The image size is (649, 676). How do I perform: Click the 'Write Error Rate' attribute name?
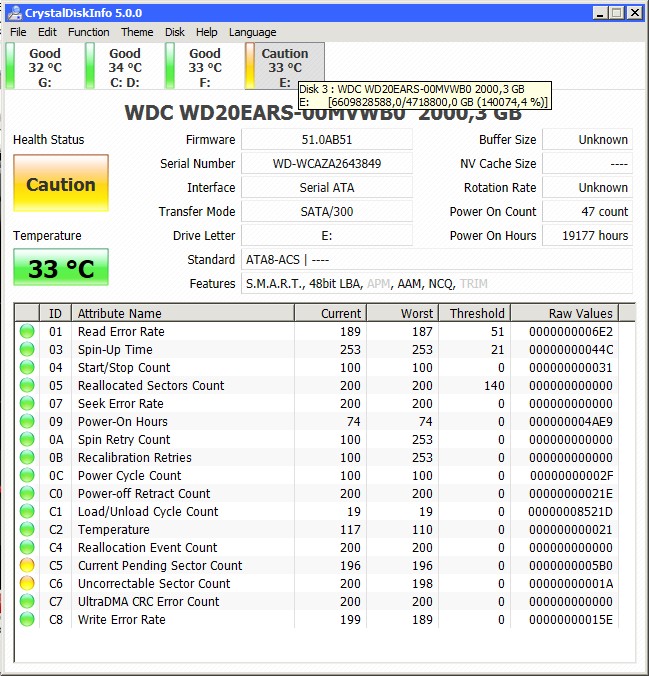click(x=122, y=620)
